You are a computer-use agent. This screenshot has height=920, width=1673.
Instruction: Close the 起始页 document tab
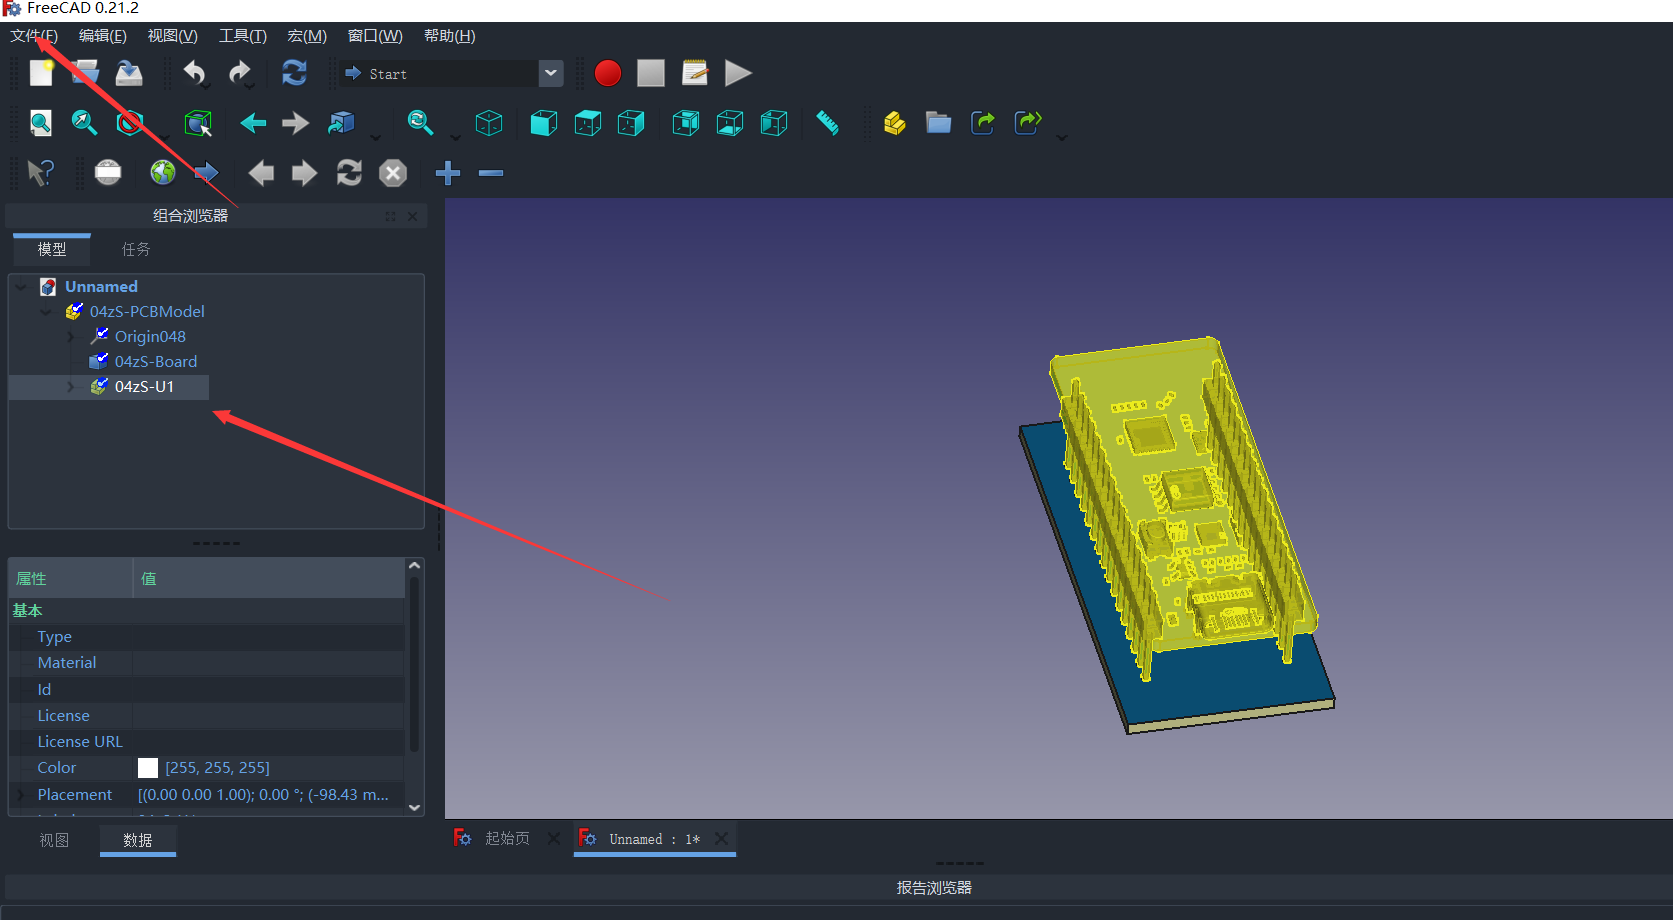coord(554,839)
